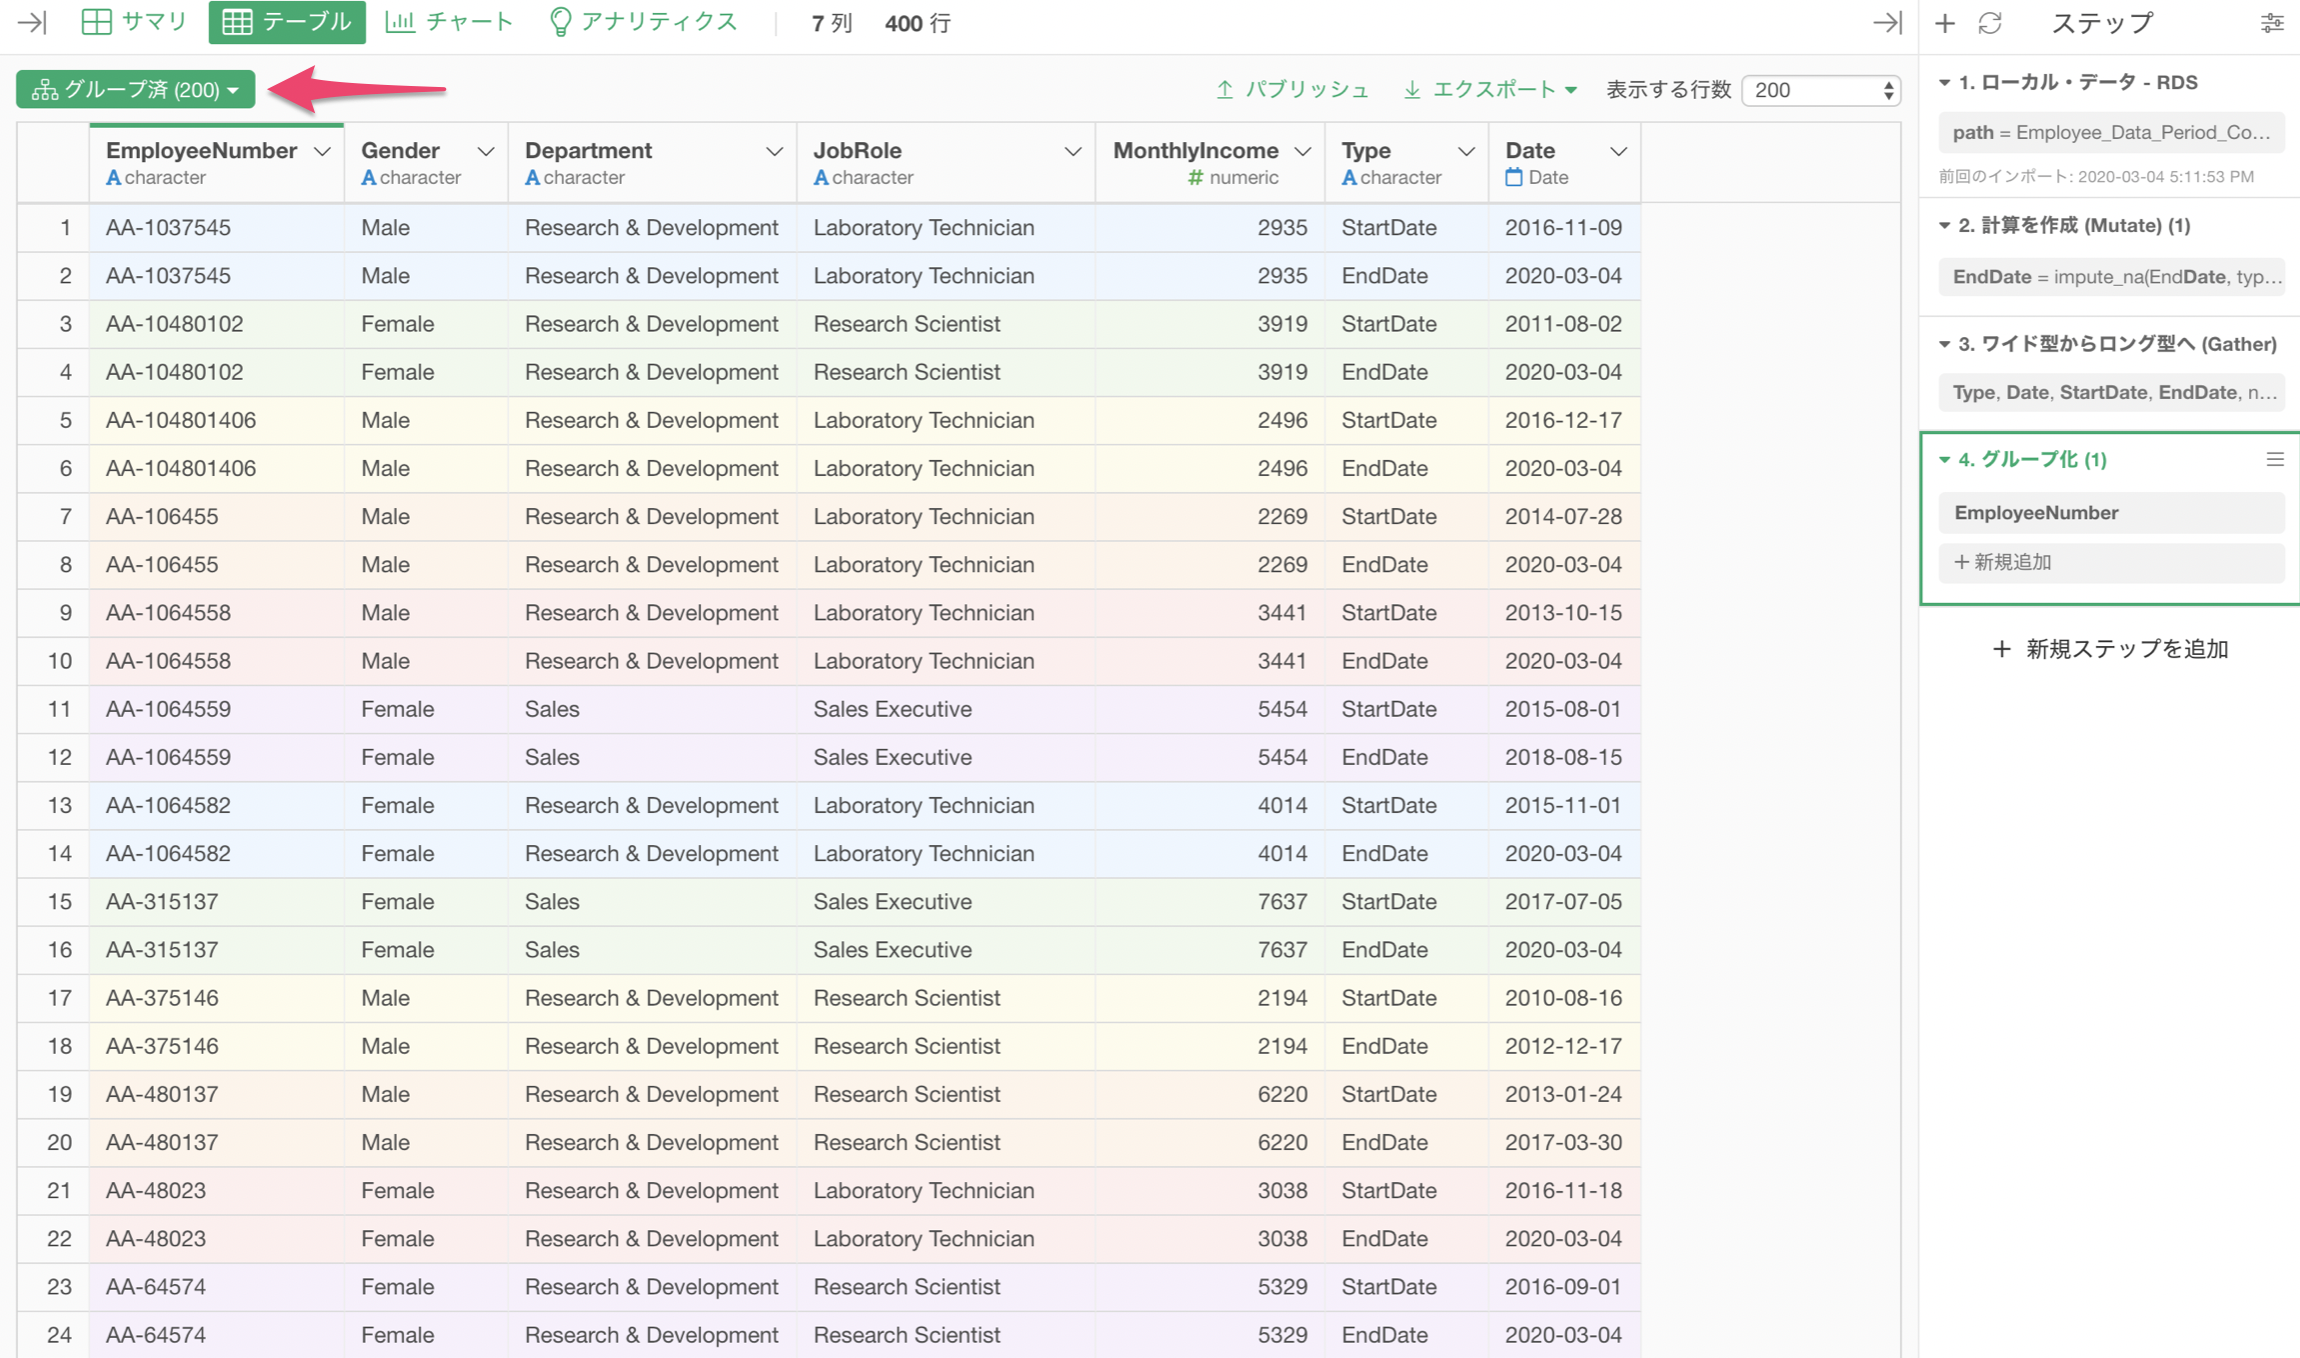Open JobRole column menu chevron
The height and width of the screenshot is (1358, 2300).
coord(1073,152)
